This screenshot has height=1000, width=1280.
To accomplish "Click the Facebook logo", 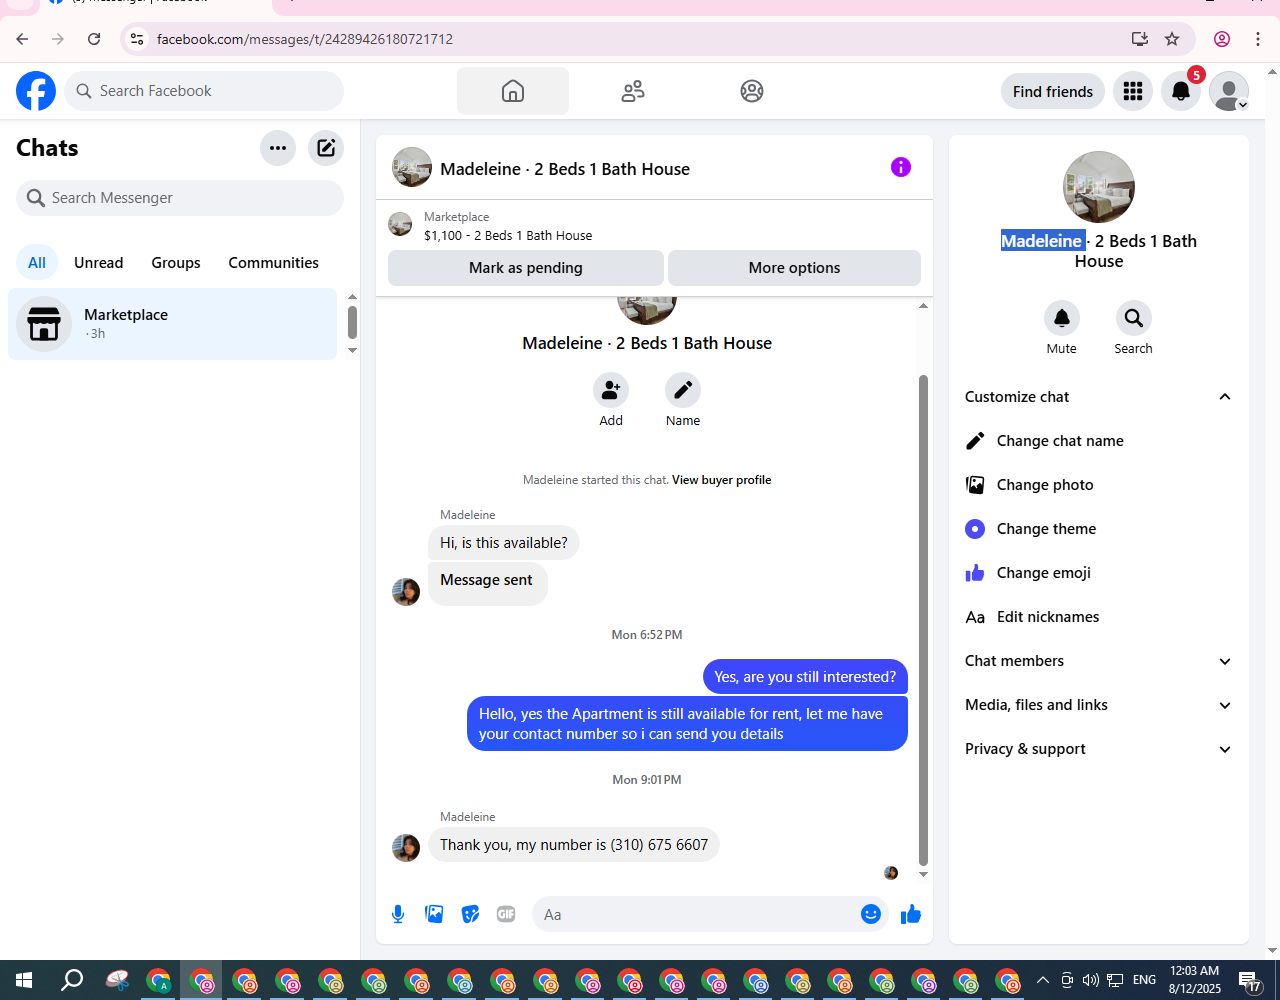I will pos(36,91).
